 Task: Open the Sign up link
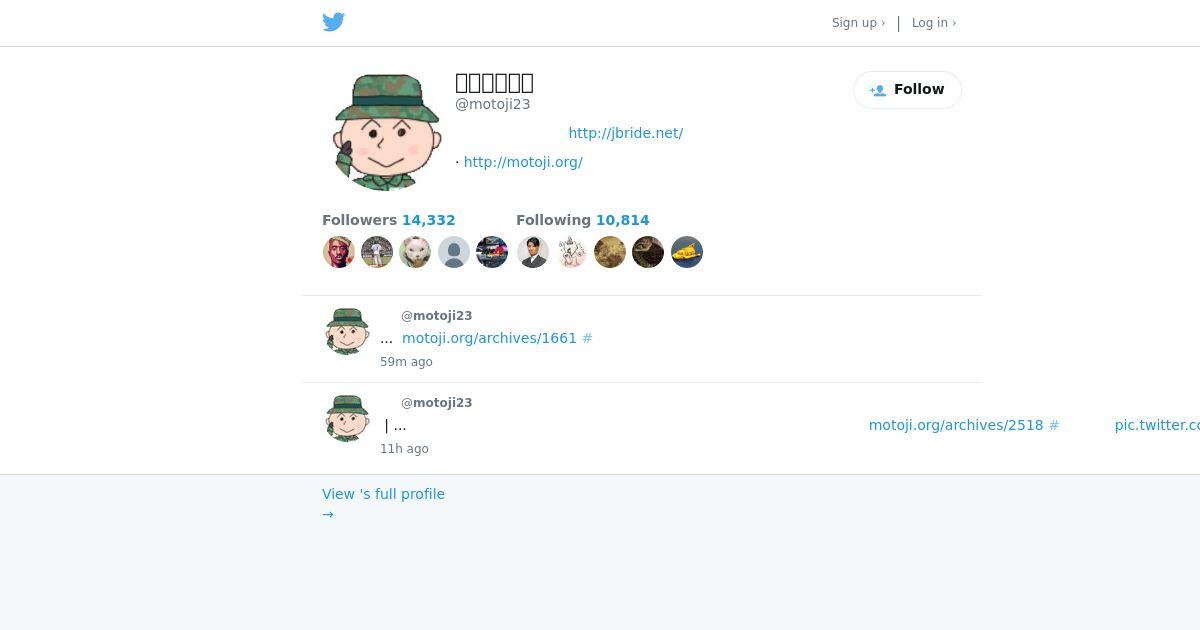(858, 23)
